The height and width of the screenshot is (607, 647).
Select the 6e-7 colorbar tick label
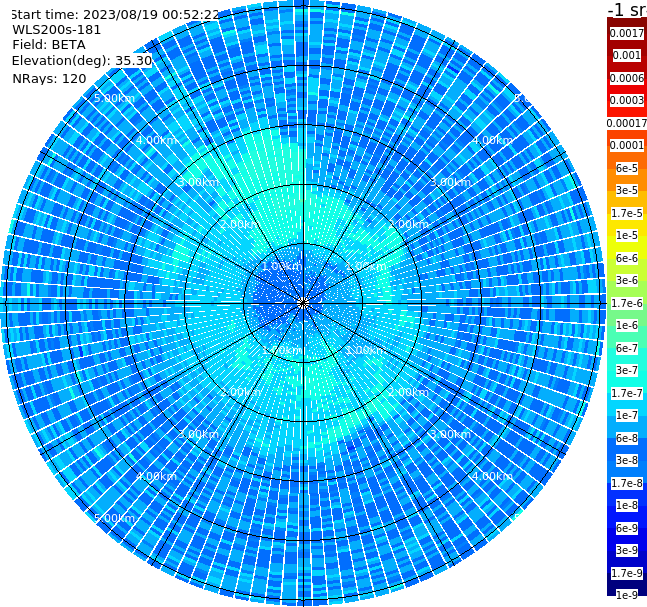coord(627,348)
